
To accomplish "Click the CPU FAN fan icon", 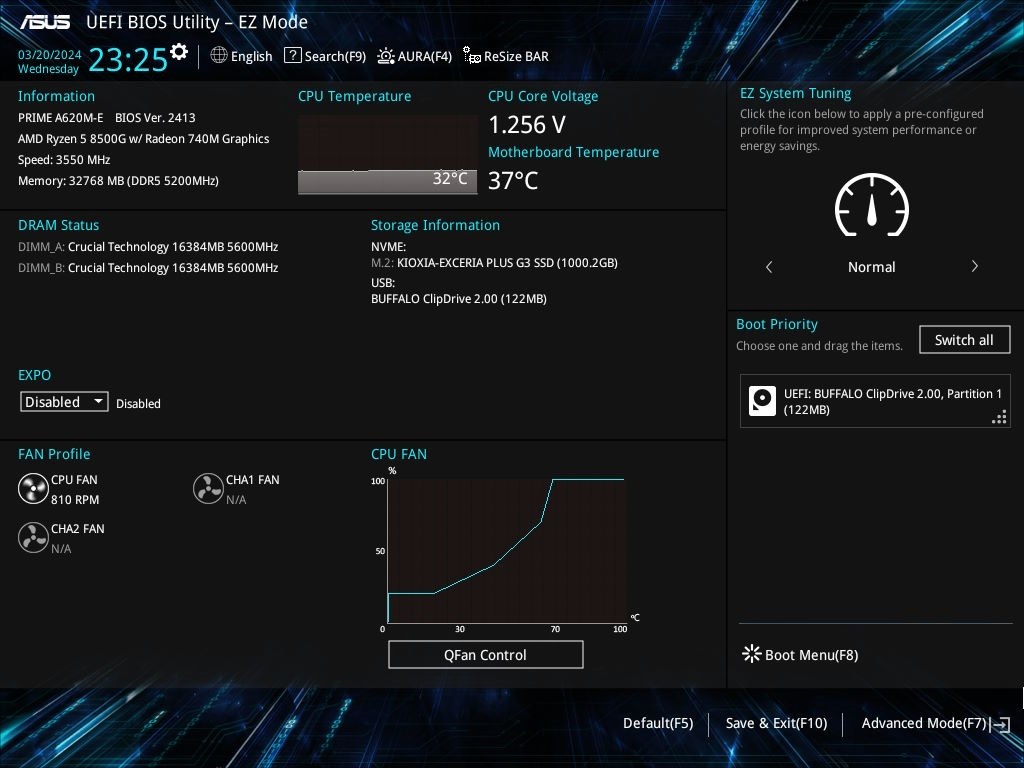I will click(x=33, y=489).
